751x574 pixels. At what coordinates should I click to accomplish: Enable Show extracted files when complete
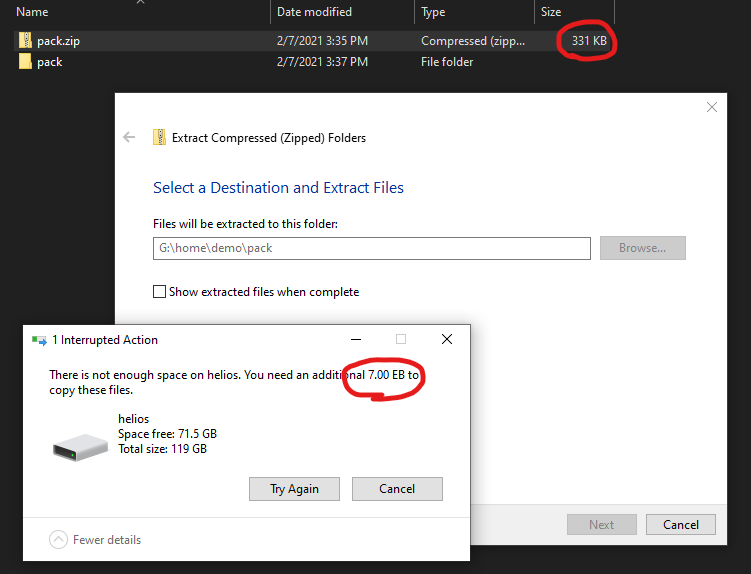pyautogui.click(x=159, y=292)
